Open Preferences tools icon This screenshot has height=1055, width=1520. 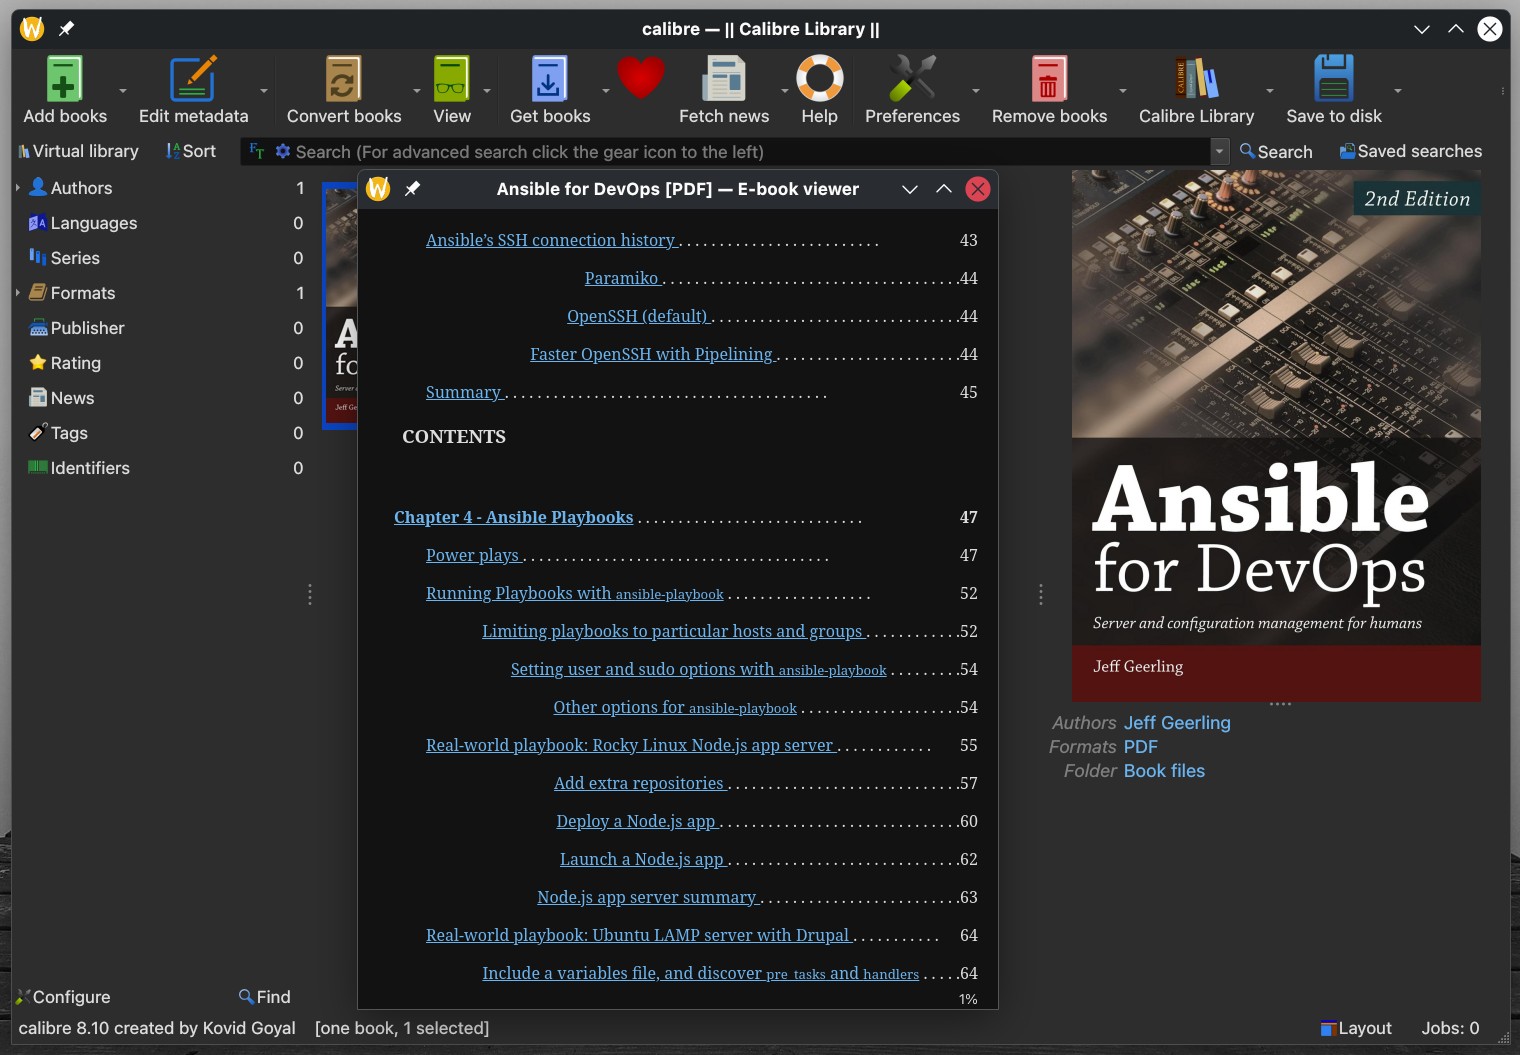pos(912,79)
